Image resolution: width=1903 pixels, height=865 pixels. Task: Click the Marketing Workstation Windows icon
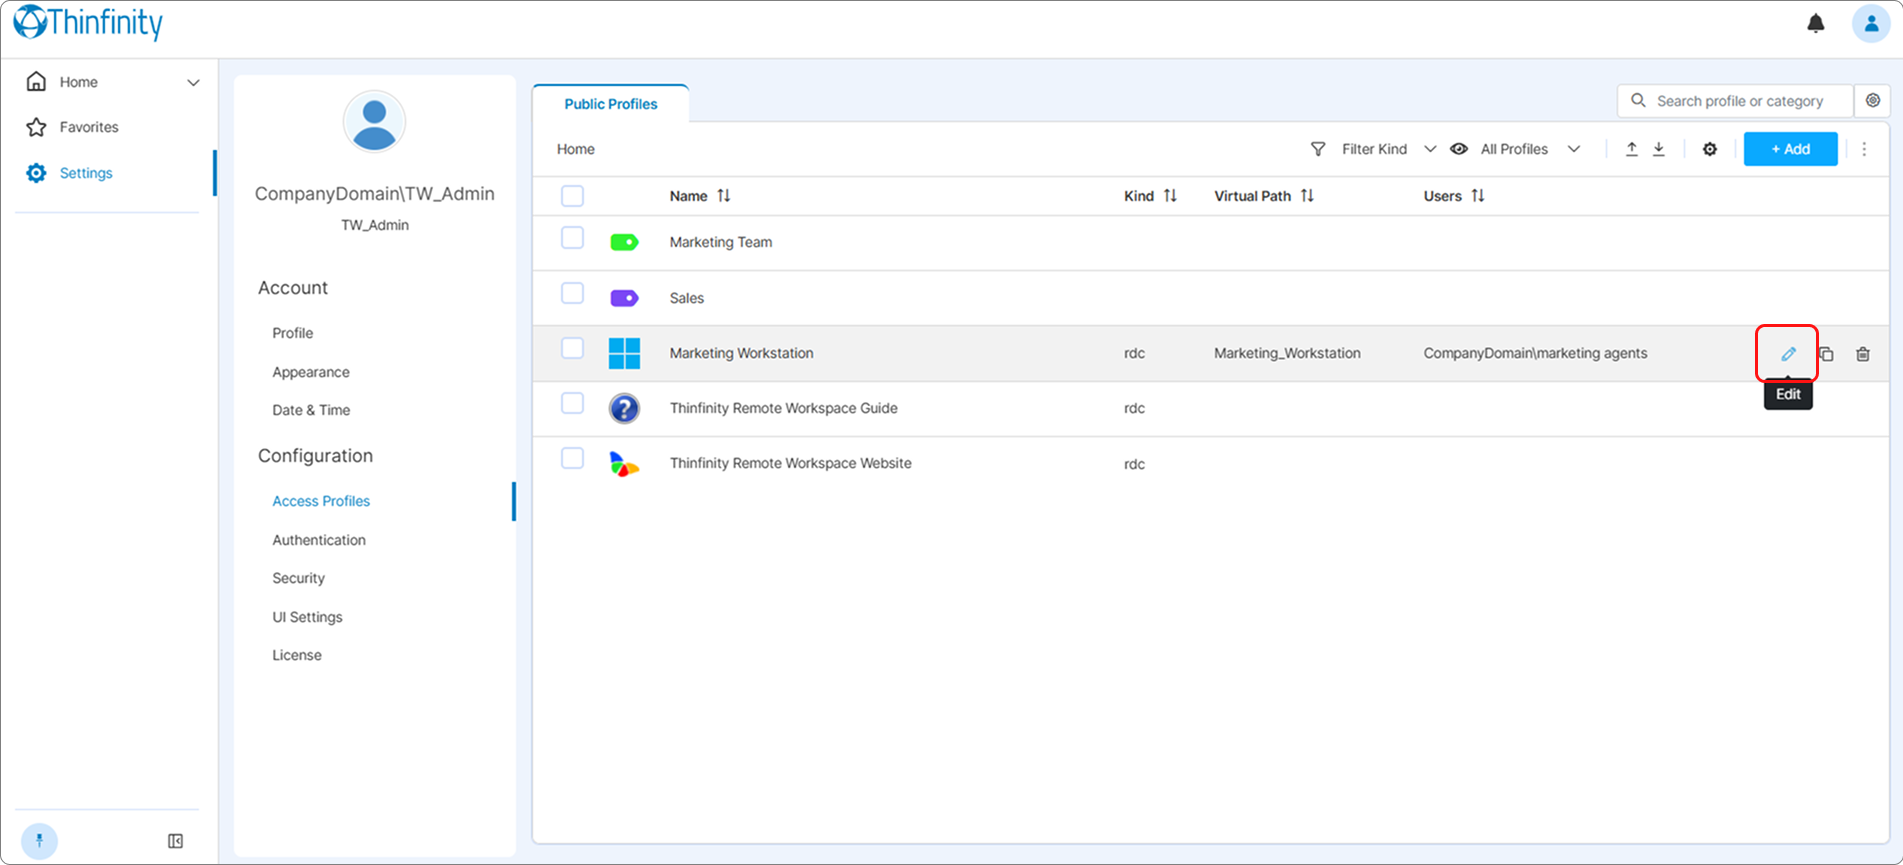click(x=624, y=353)
